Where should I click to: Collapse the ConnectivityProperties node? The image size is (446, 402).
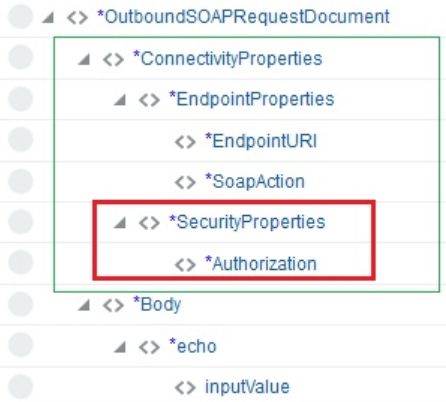(84, 60)
